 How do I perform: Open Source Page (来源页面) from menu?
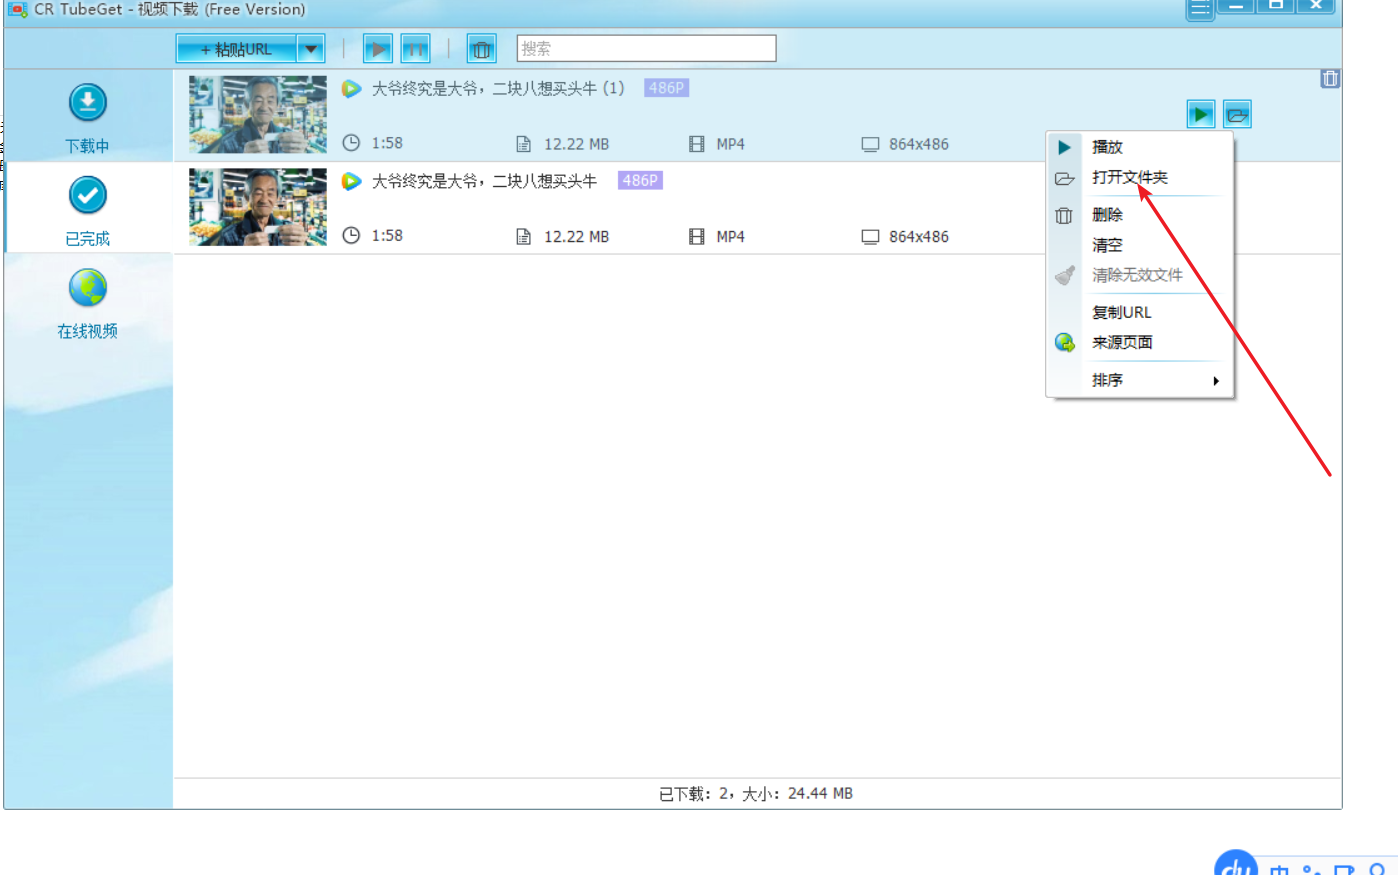(1122, 343)
